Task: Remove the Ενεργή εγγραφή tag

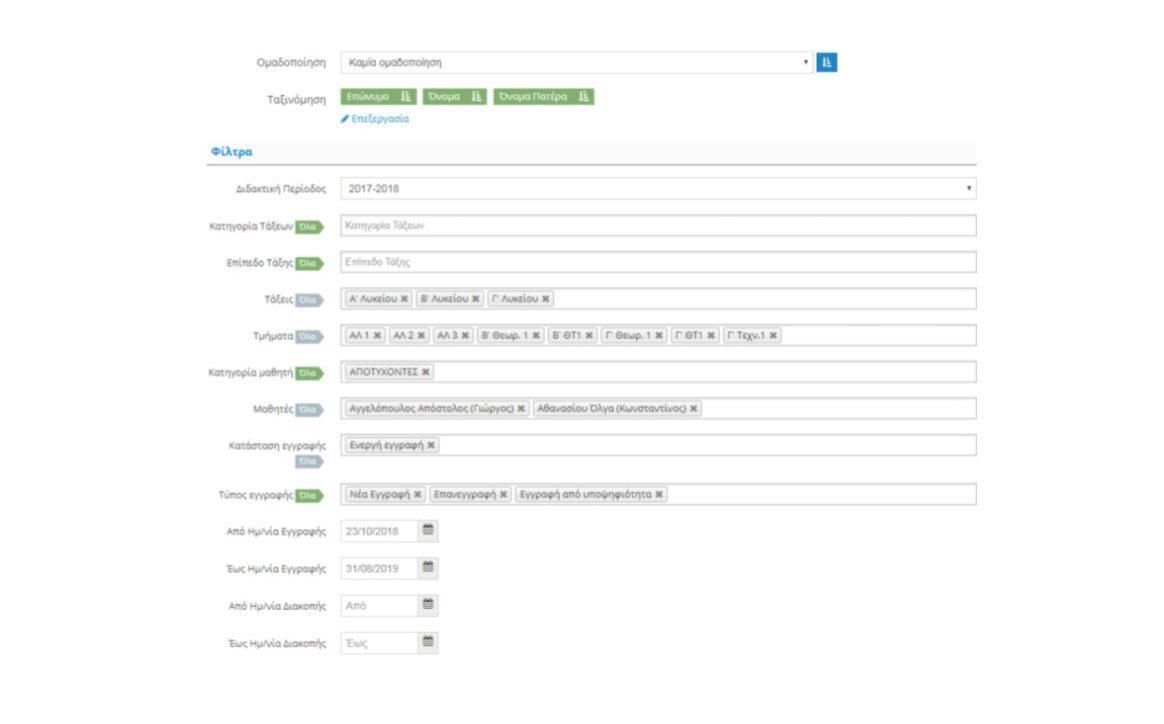Action: coord(431,445)
